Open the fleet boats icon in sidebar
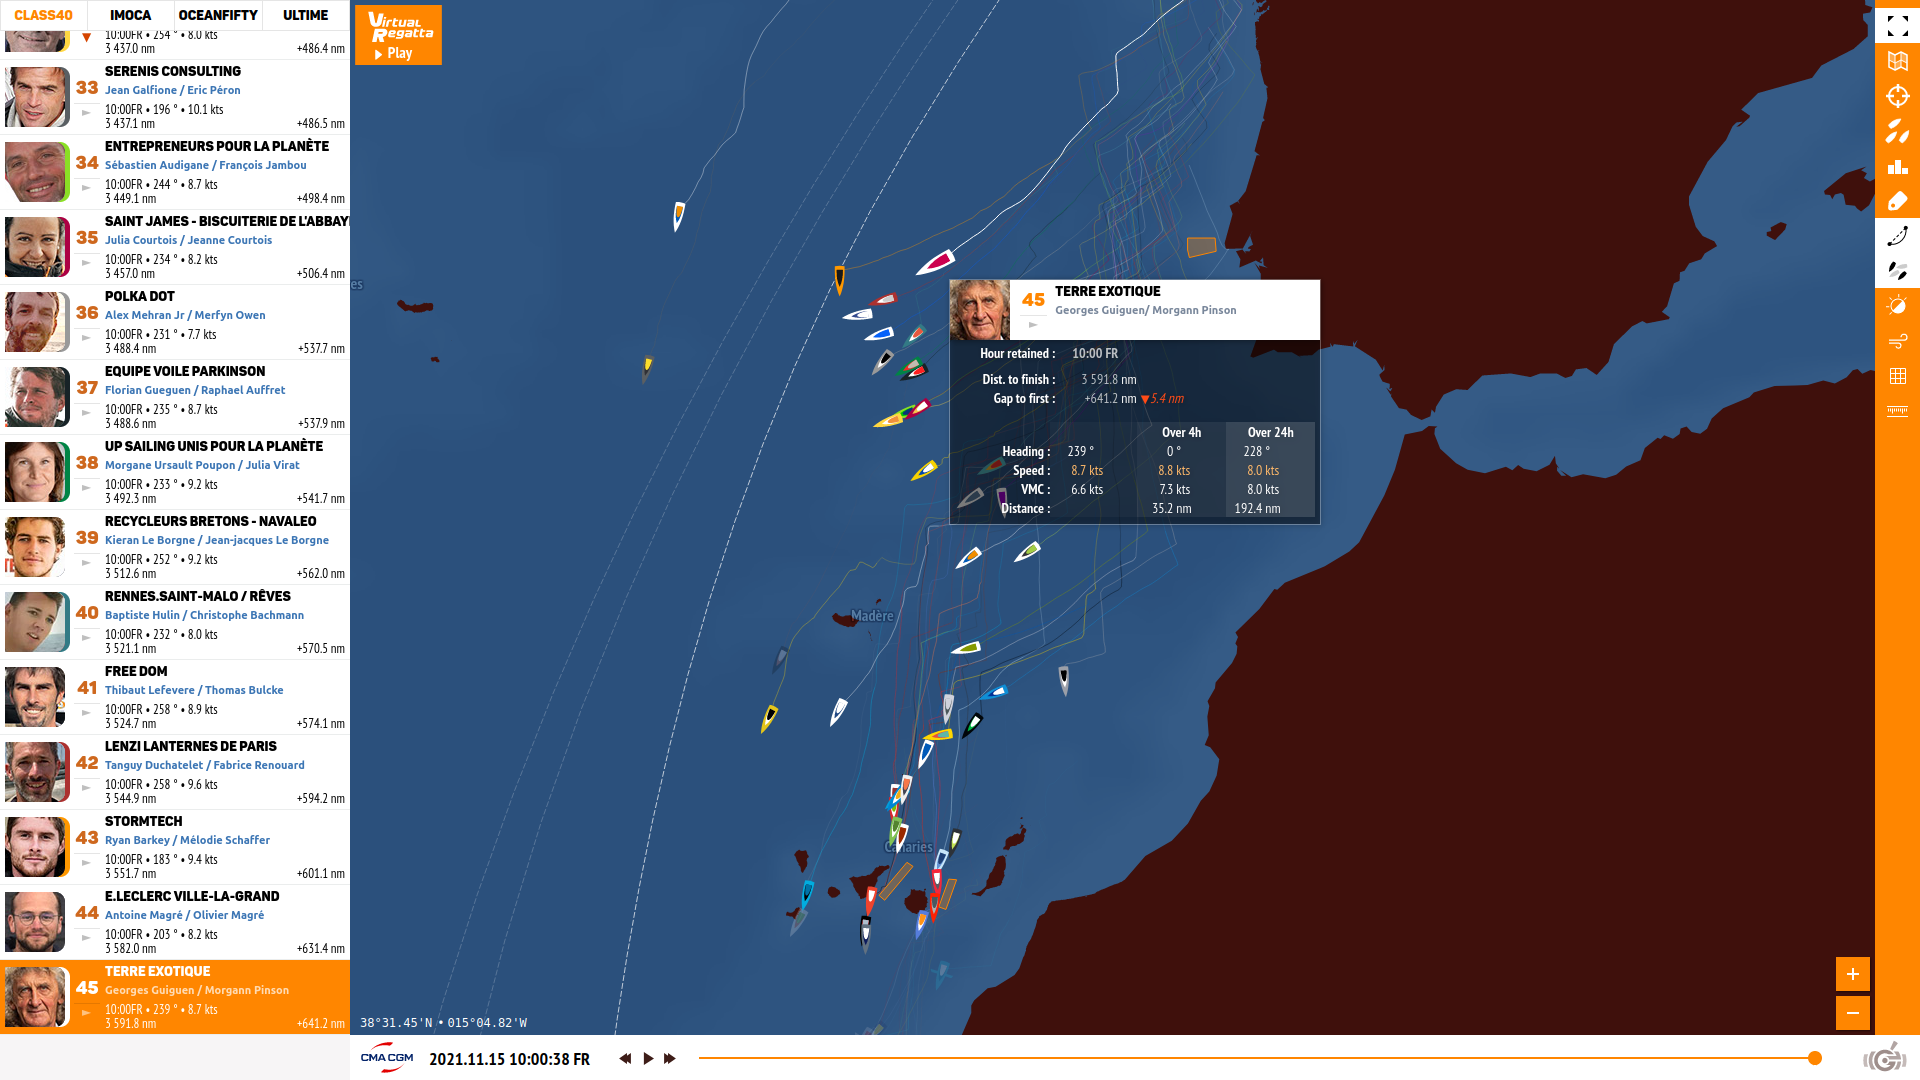Viewport: 1920px width, 1080px height. (x=1897, y=131)
